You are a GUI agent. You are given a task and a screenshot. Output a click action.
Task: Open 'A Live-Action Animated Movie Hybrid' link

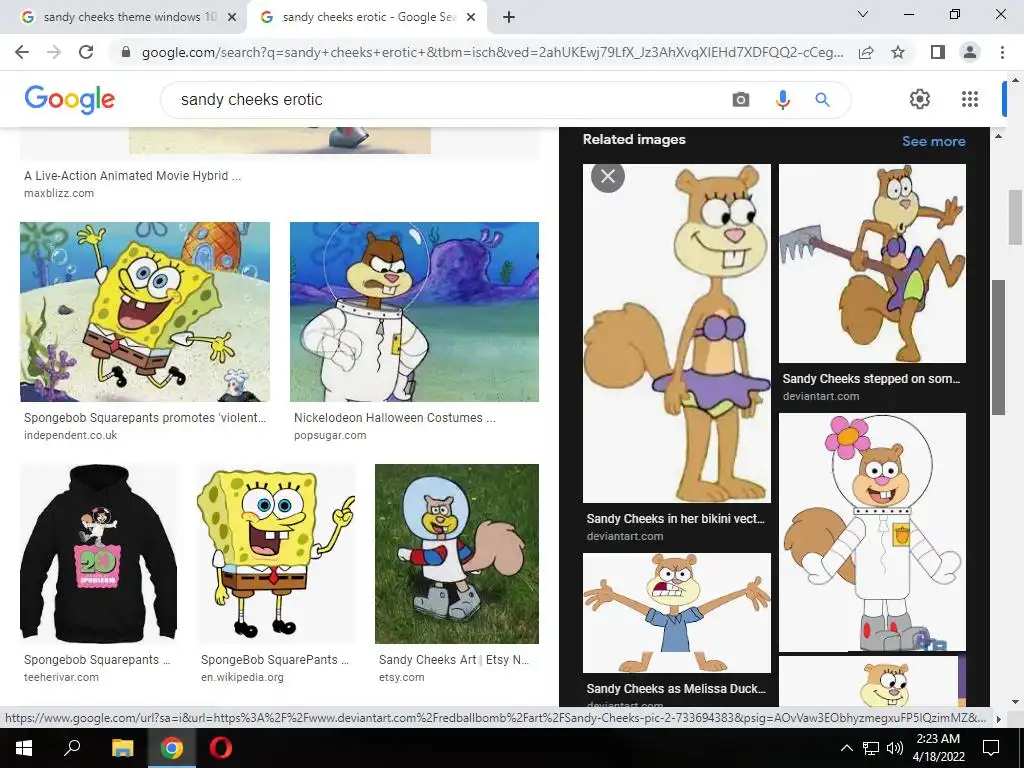tap(133, 176)
